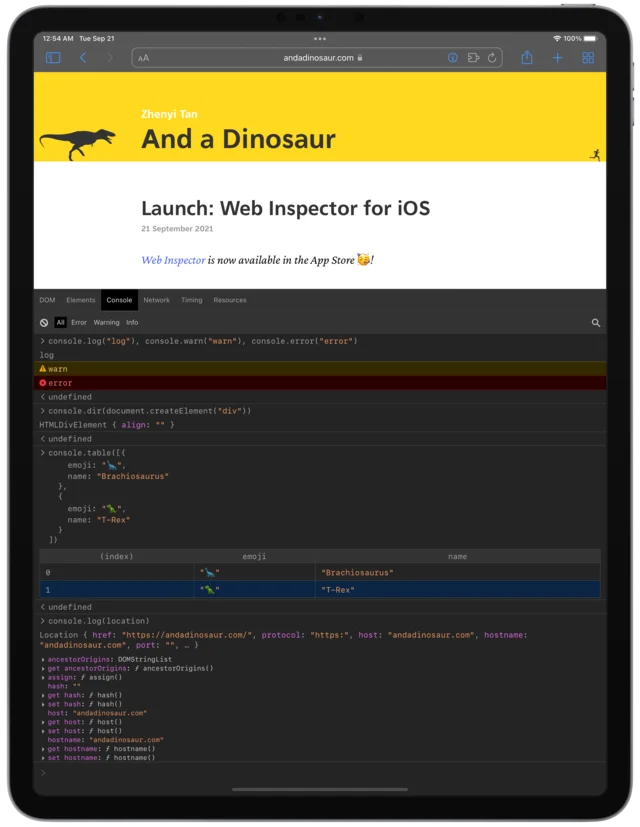Switch to the Elements tab
The width and height of the screenshot is (640, 827).
[x=81, y=300]
